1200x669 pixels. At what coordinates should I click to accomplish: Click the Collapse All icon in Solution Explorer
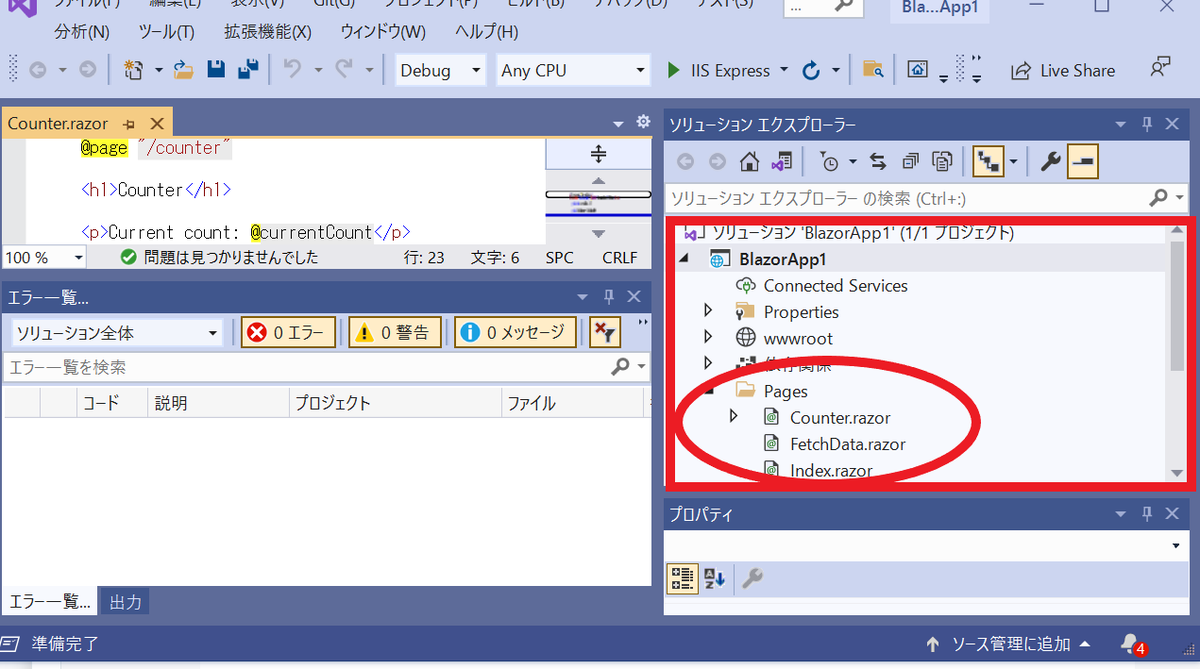point(910,161)
